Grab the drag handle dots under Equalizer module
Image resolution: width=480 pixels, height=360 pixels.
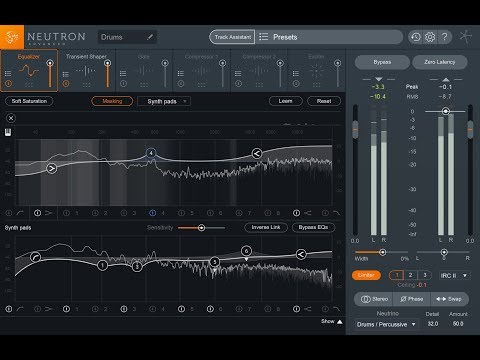29,85
